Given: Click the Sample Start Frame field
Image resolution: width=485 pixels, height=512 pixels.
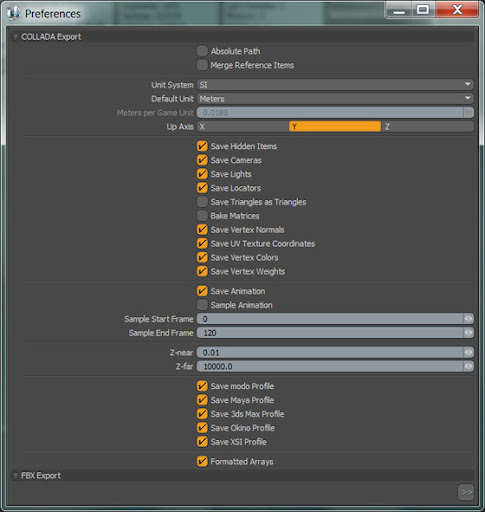Looking at the screenshot, I should click(330, 319).
